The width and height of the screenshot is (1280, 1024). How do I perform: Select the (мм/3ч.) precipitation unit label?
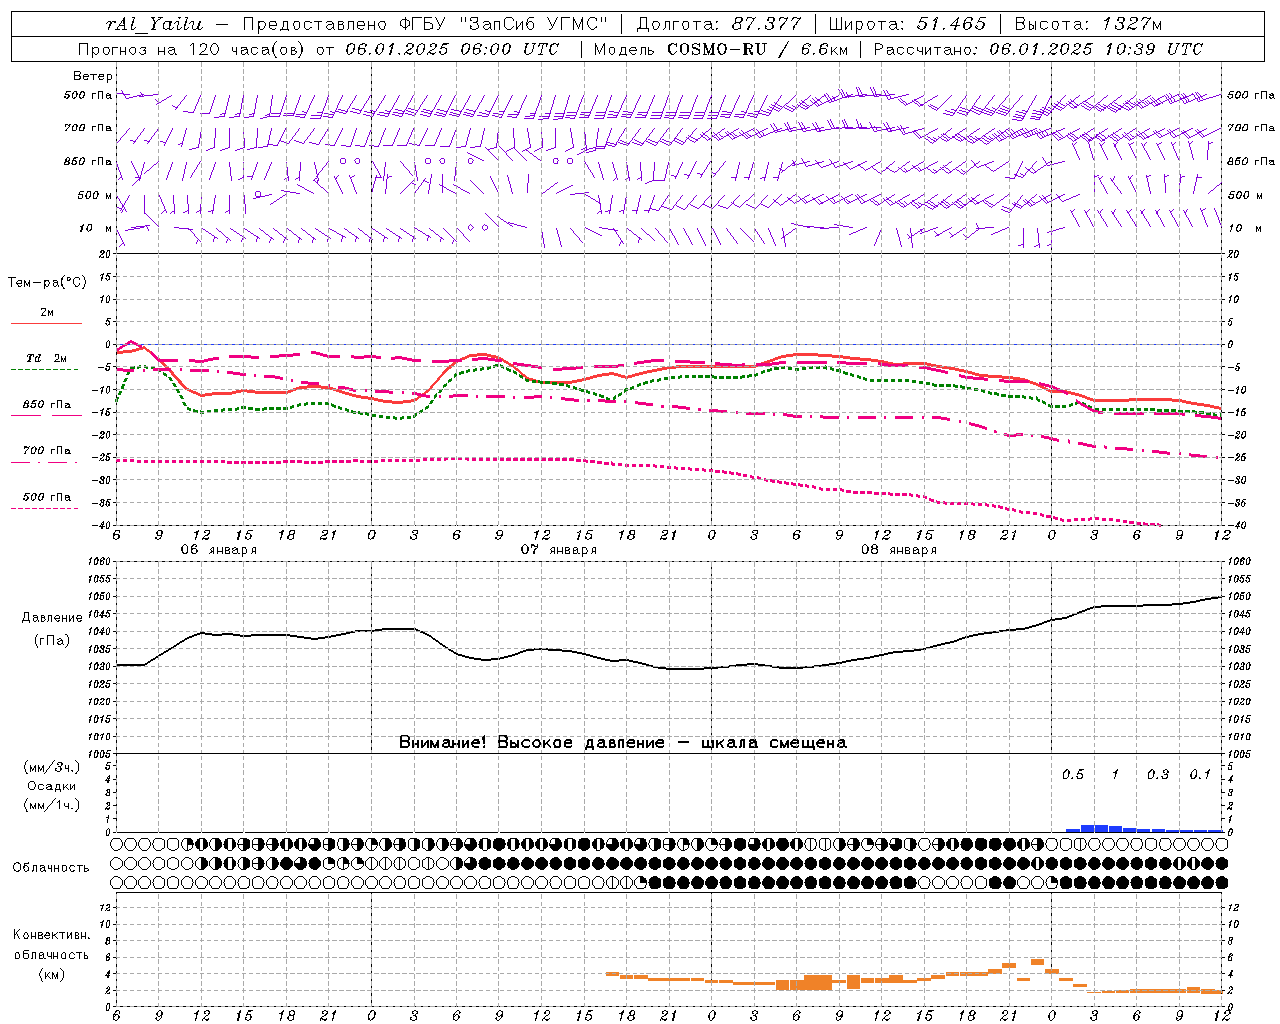[x=52, y=767]
